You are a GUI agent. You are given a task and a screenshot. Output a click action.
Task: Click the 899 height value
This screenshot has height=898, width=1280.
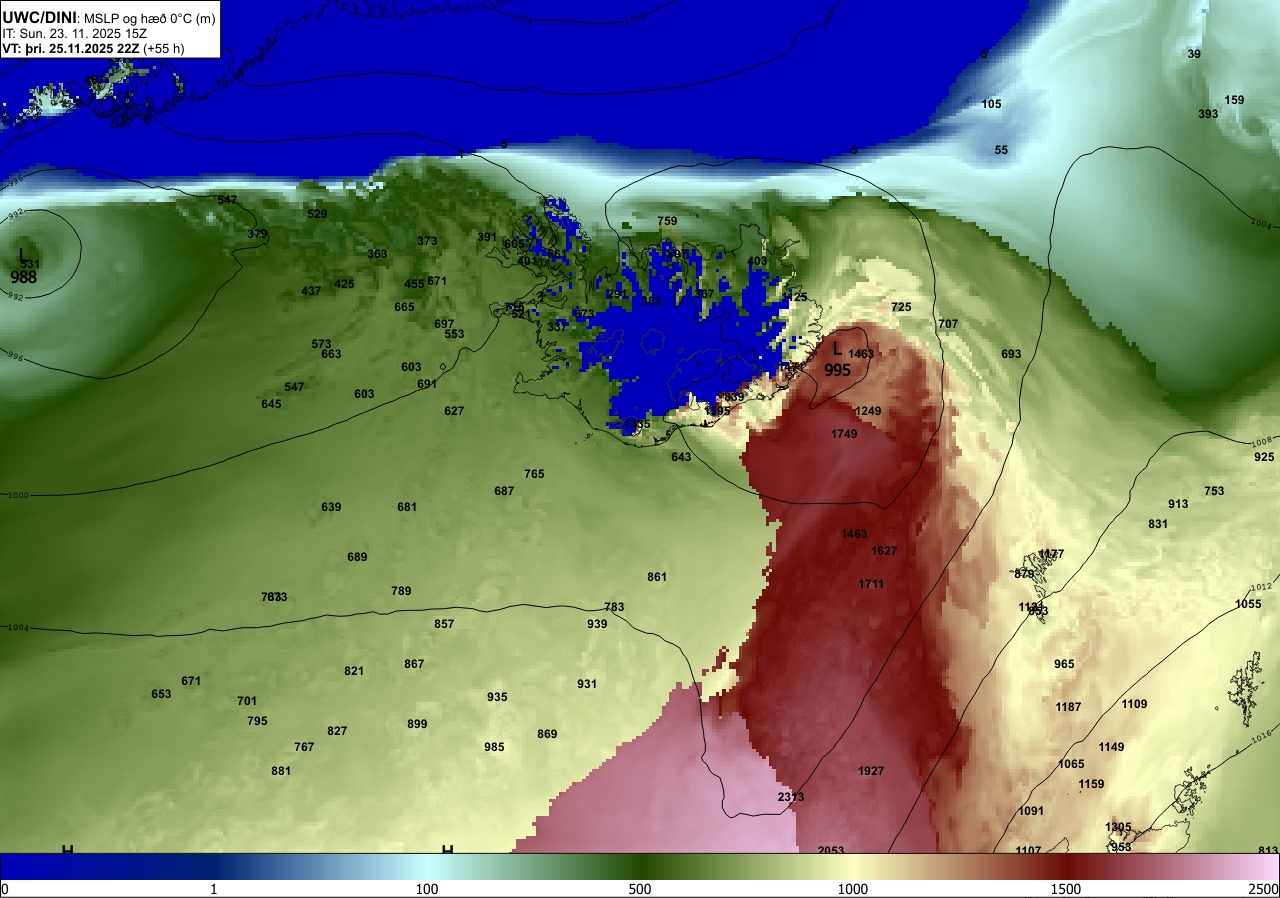point(417,724)
